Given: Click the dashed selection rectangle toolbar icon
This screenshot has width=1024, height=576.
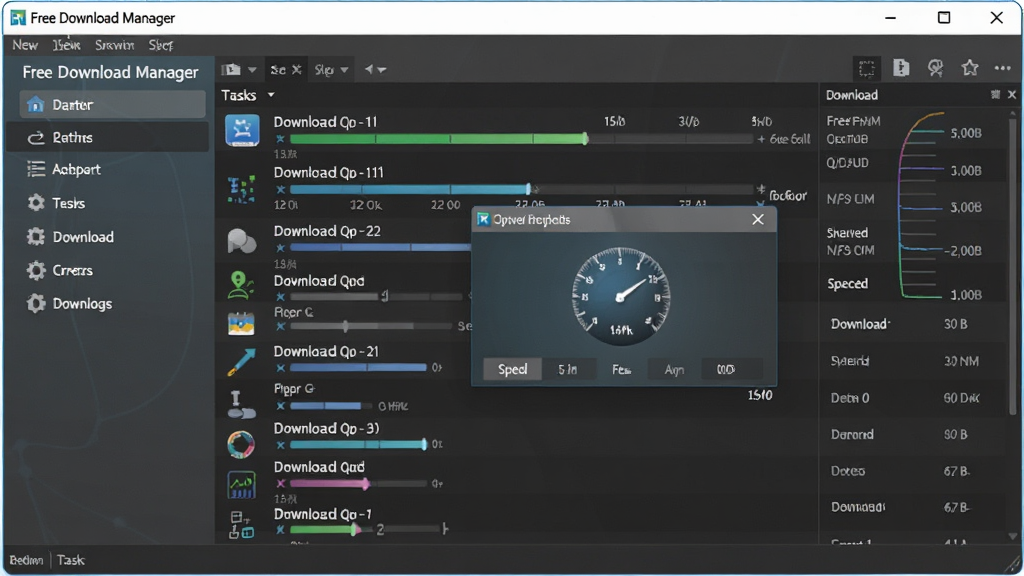Looking at the screenshot, I should 867,69.
